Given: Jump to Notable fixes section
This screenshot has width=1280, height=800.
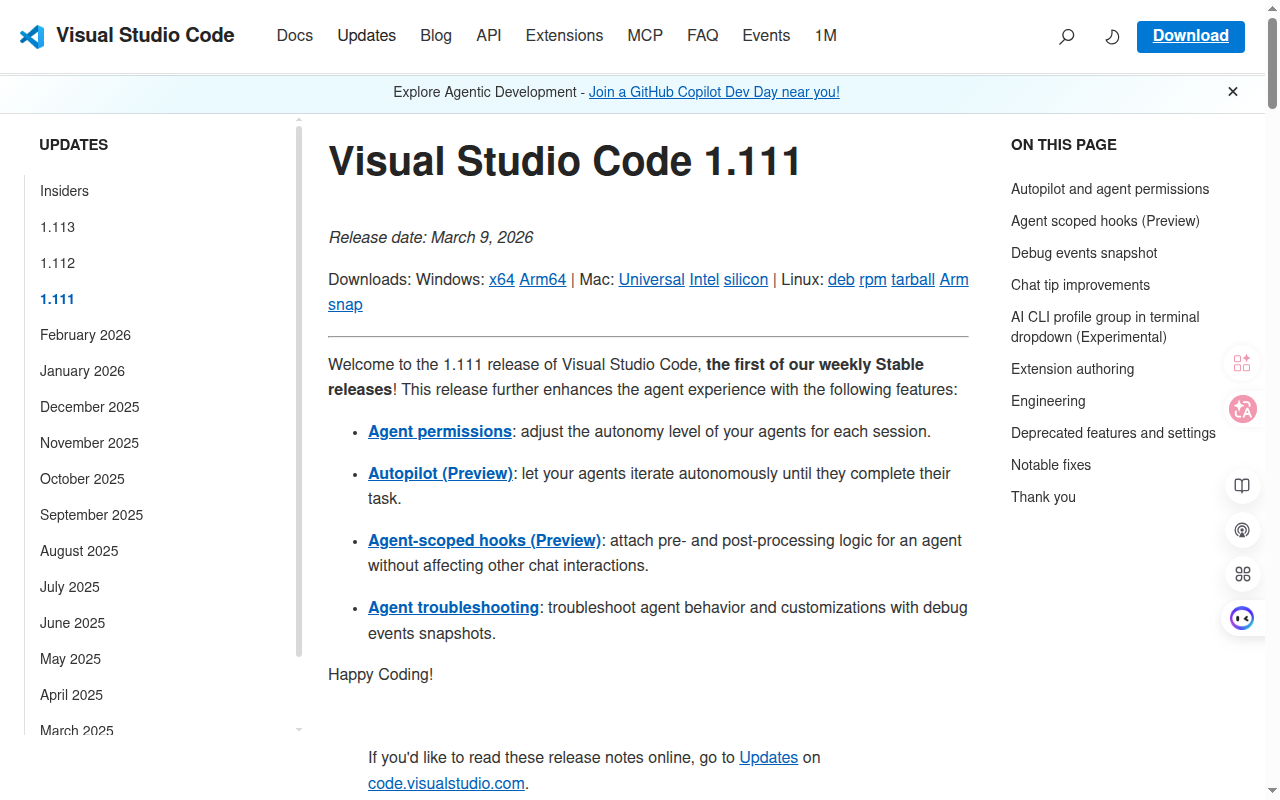Looking at the screenshot, I should point(1050,465).
